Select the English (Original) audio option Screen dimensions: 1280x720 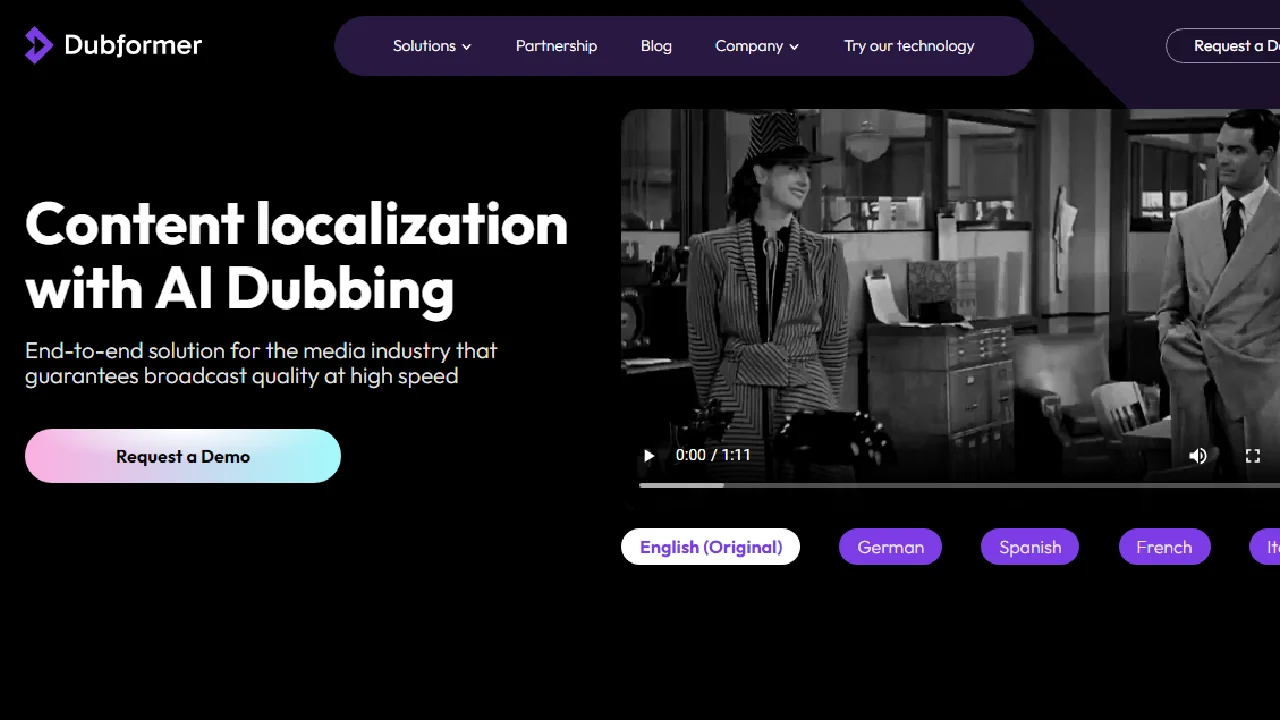(x=711, y=547)
